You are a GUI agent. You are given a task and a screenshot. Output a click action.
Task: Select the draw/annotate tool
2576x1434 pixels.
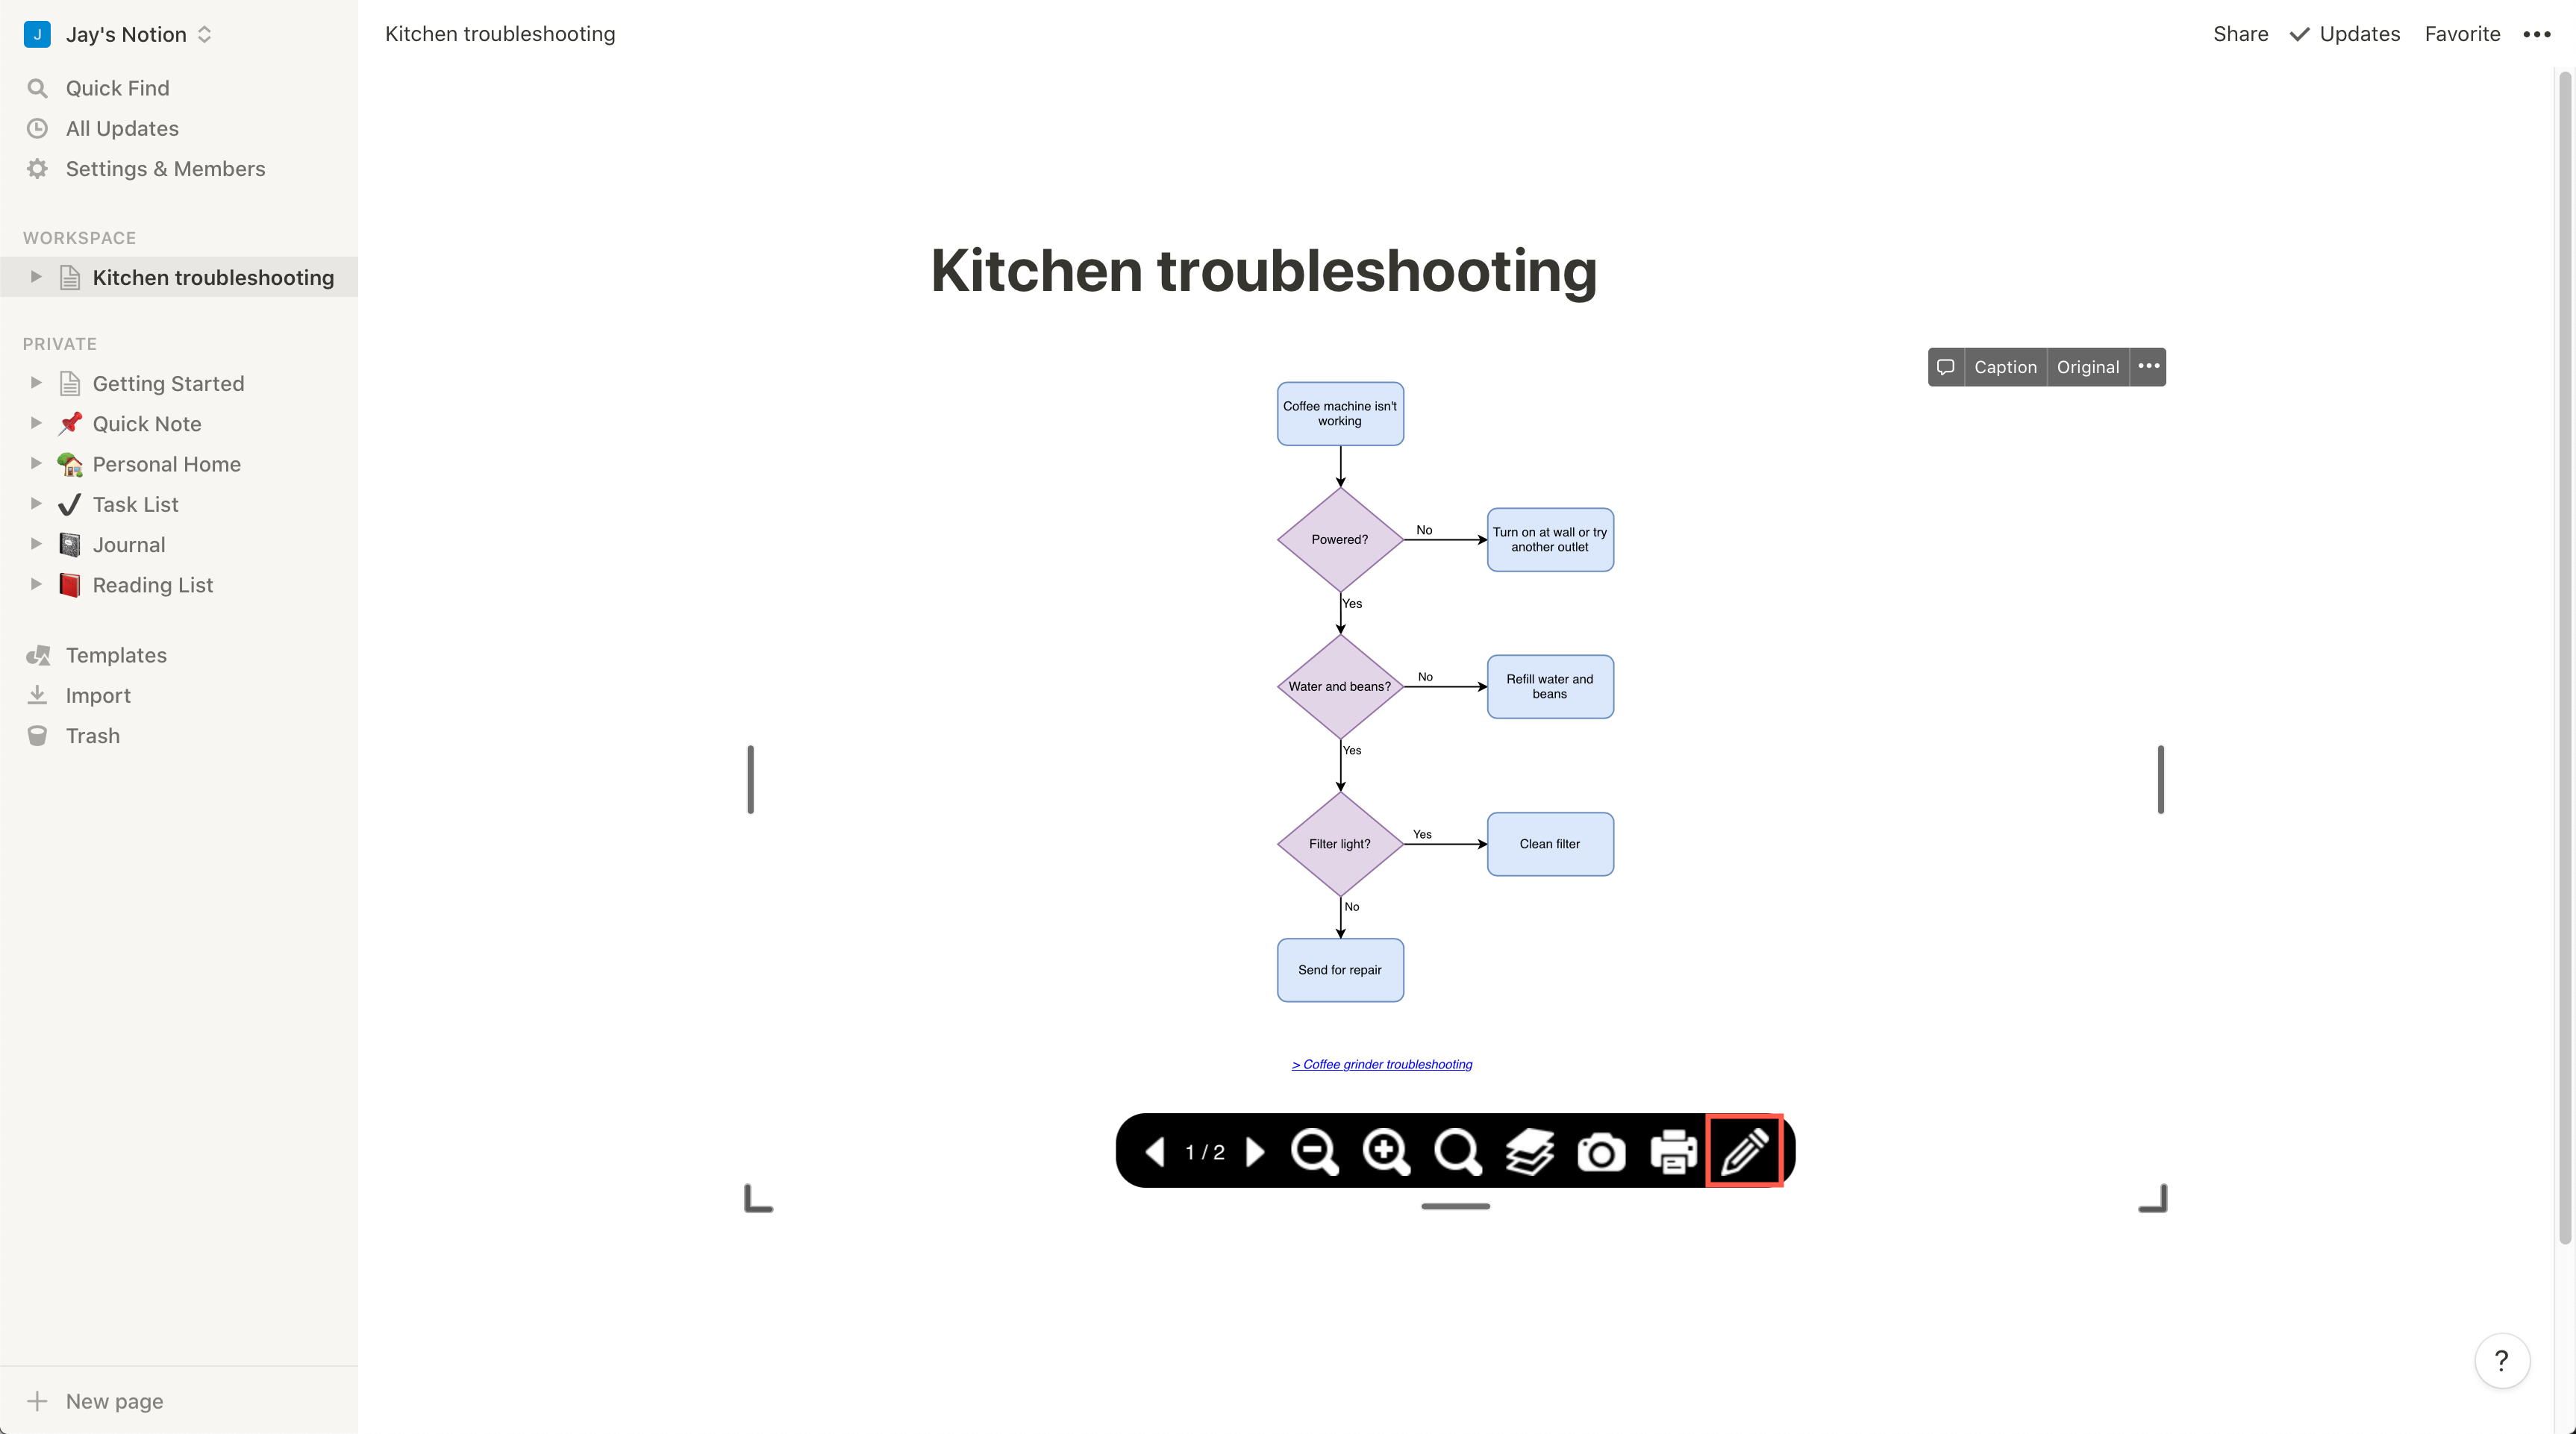[x=1748, y=1150]
